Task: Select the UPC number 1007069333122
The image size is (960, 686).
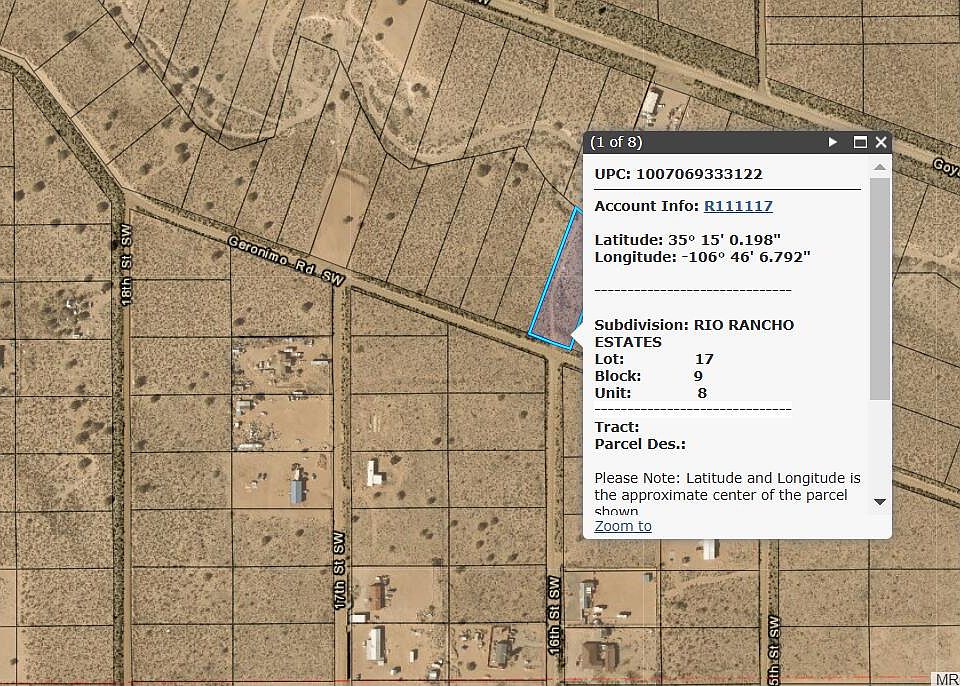Action: (699, 174)
